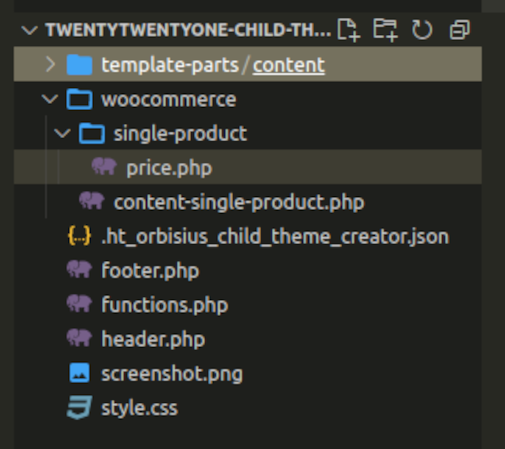The image size is (505, 449).
Task: Refresh the Explorer file tree
Action: 422,30
